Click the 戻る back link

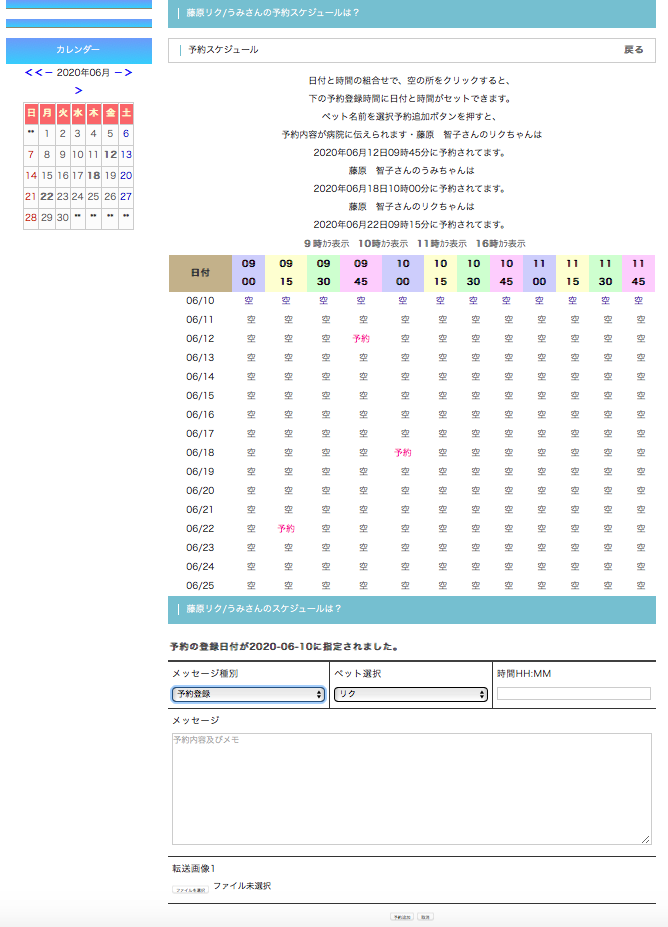pos(634,50)
